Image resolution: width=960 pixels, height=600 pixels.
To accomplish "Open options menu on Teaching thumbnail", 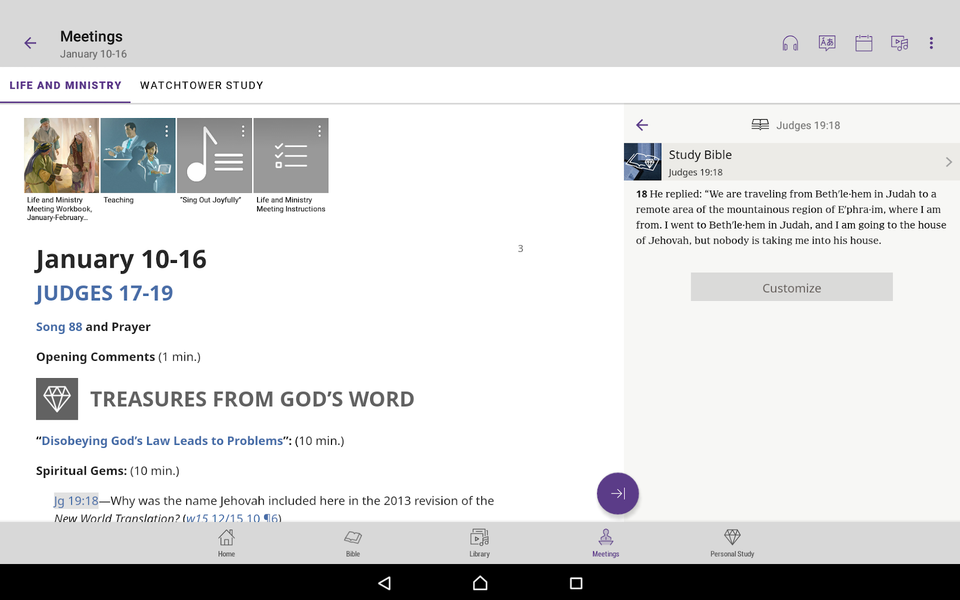I will [166, 131].
